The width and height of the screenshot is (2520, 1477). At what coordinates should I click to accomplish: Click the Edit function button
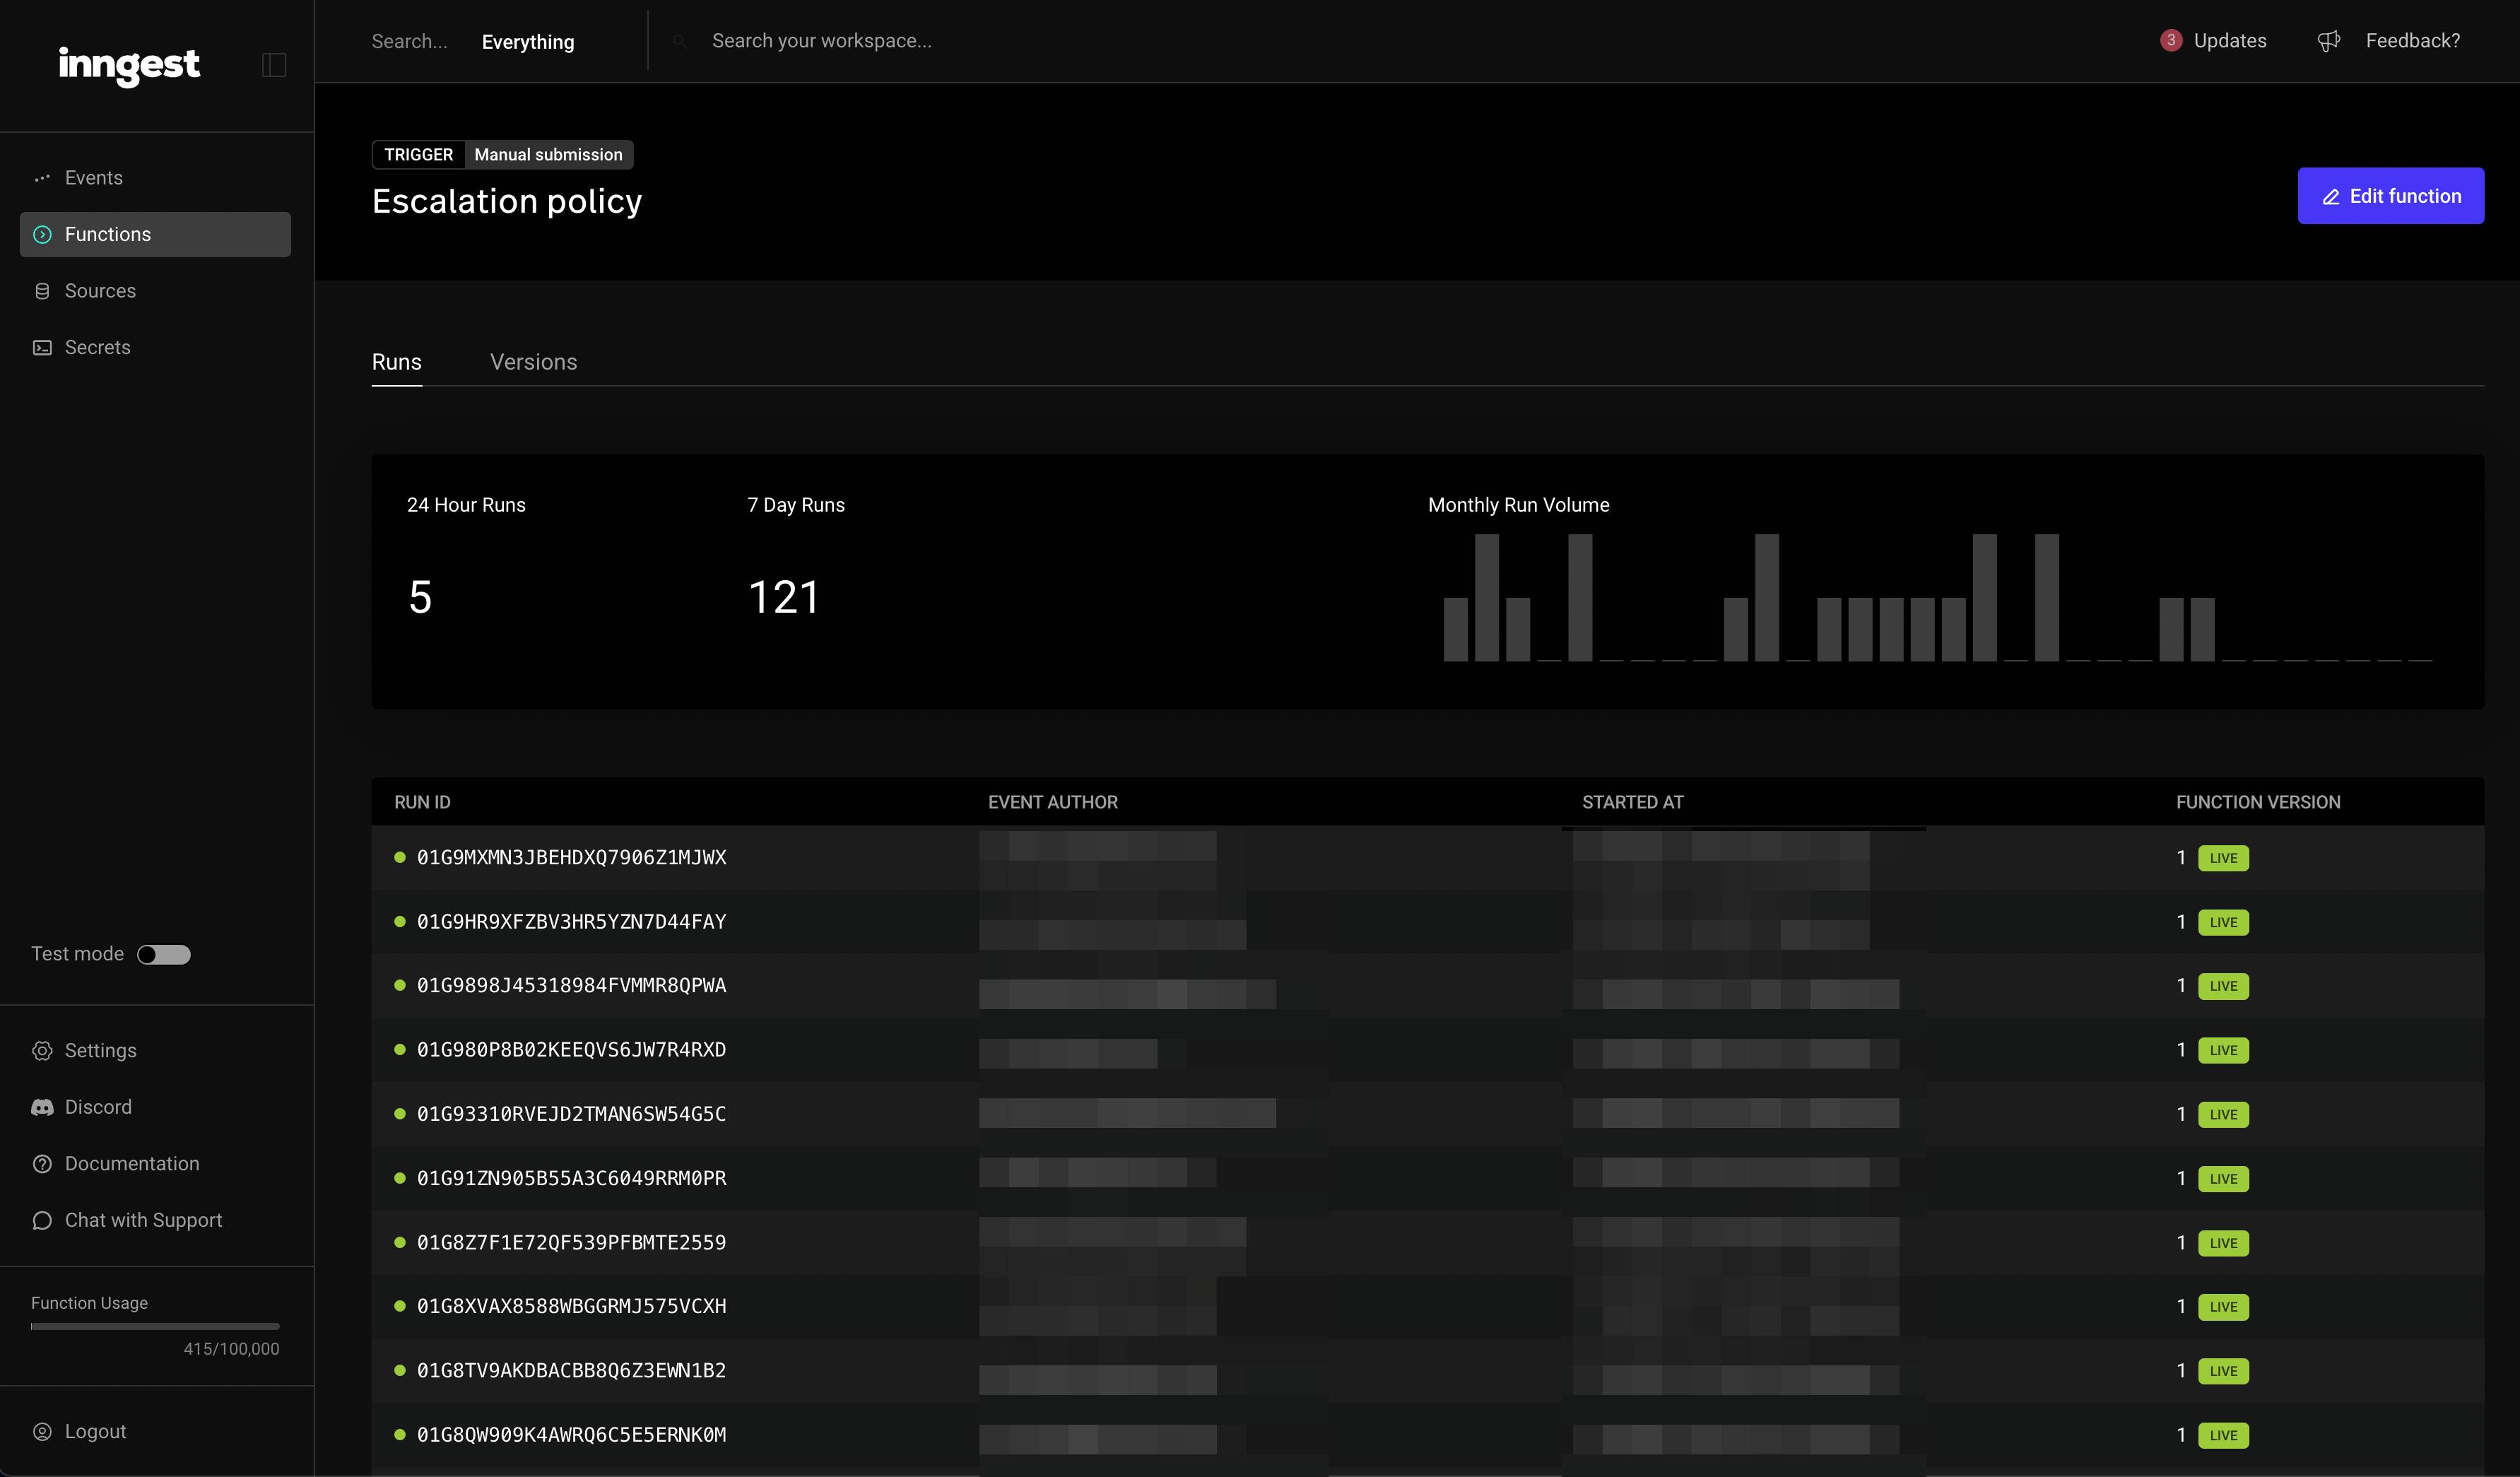pos(2390,196)
